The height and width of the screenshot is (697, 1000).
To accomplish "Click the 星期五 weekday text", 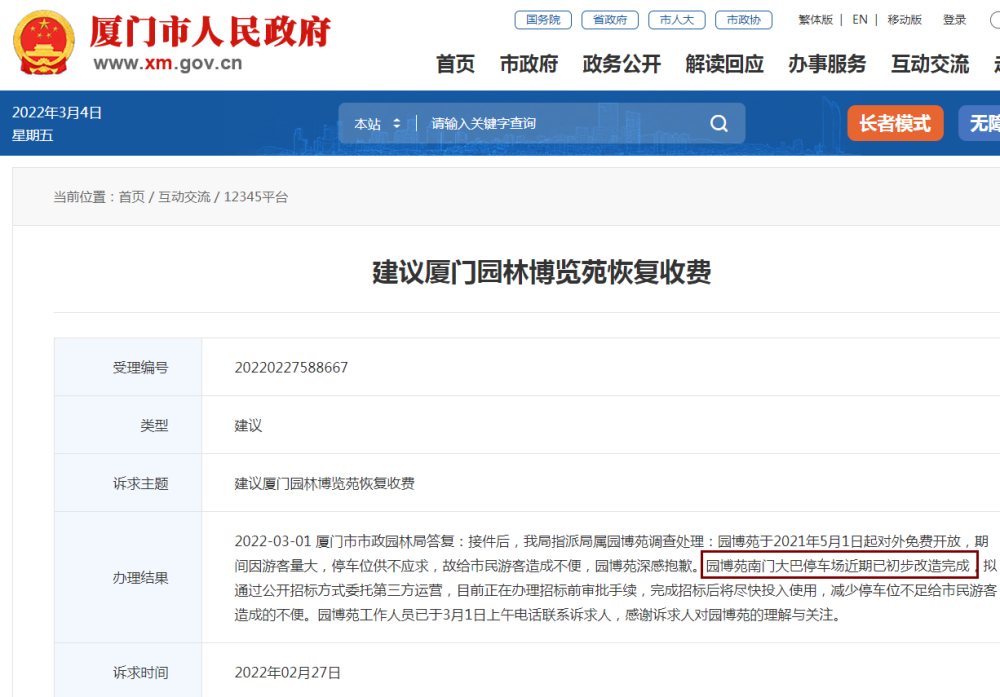I will click(x=33, y=135).
